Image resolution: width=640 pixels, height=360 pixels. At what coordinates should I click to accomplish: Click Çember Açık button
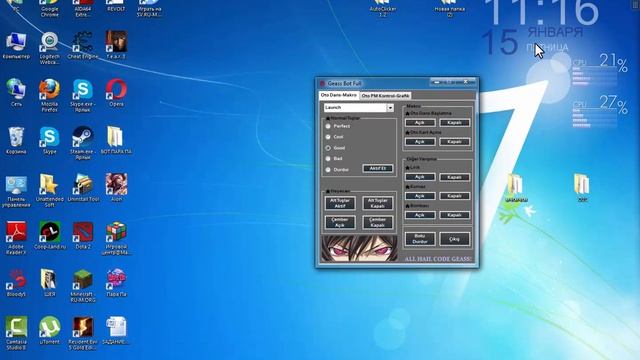click(340, 222)
